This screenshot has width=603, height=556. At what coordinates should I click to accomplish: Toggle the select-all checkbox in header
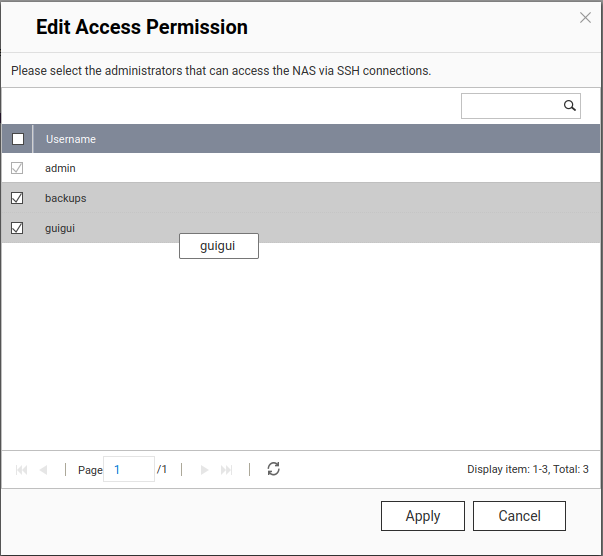(17, 139)
